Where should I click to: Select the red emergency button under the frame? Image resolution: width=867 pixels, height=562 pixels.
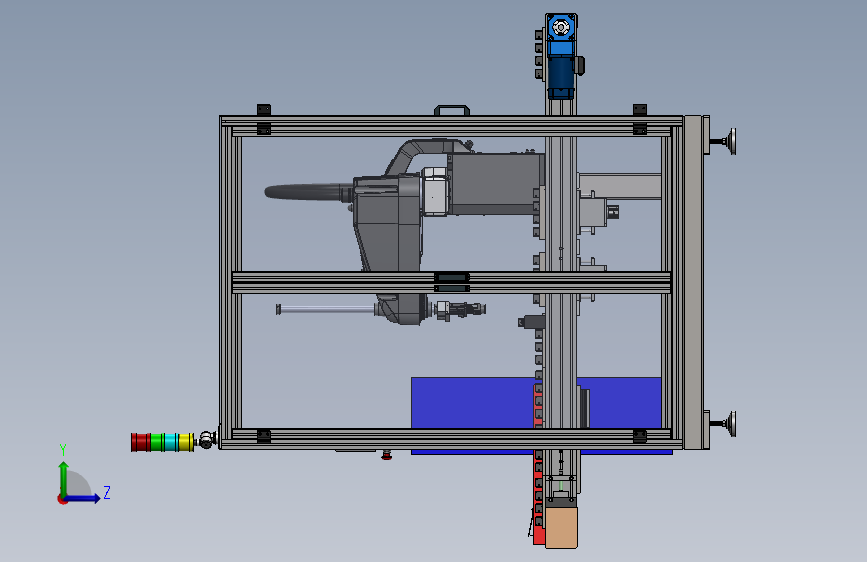tap(387, 455)
